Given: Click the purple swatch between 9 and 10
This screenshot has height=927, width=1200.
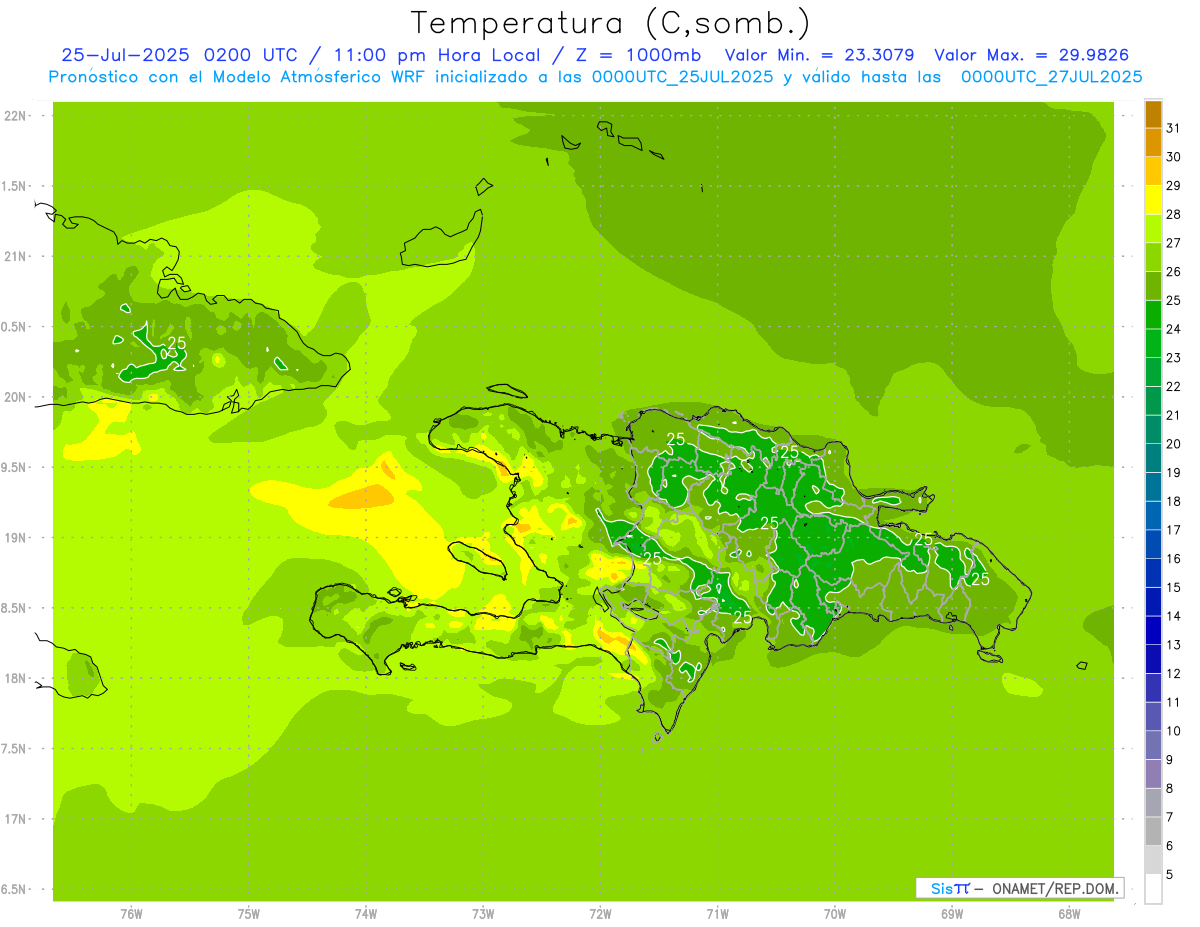Looking at the screenshot, I should click(x=1153, y=745).
